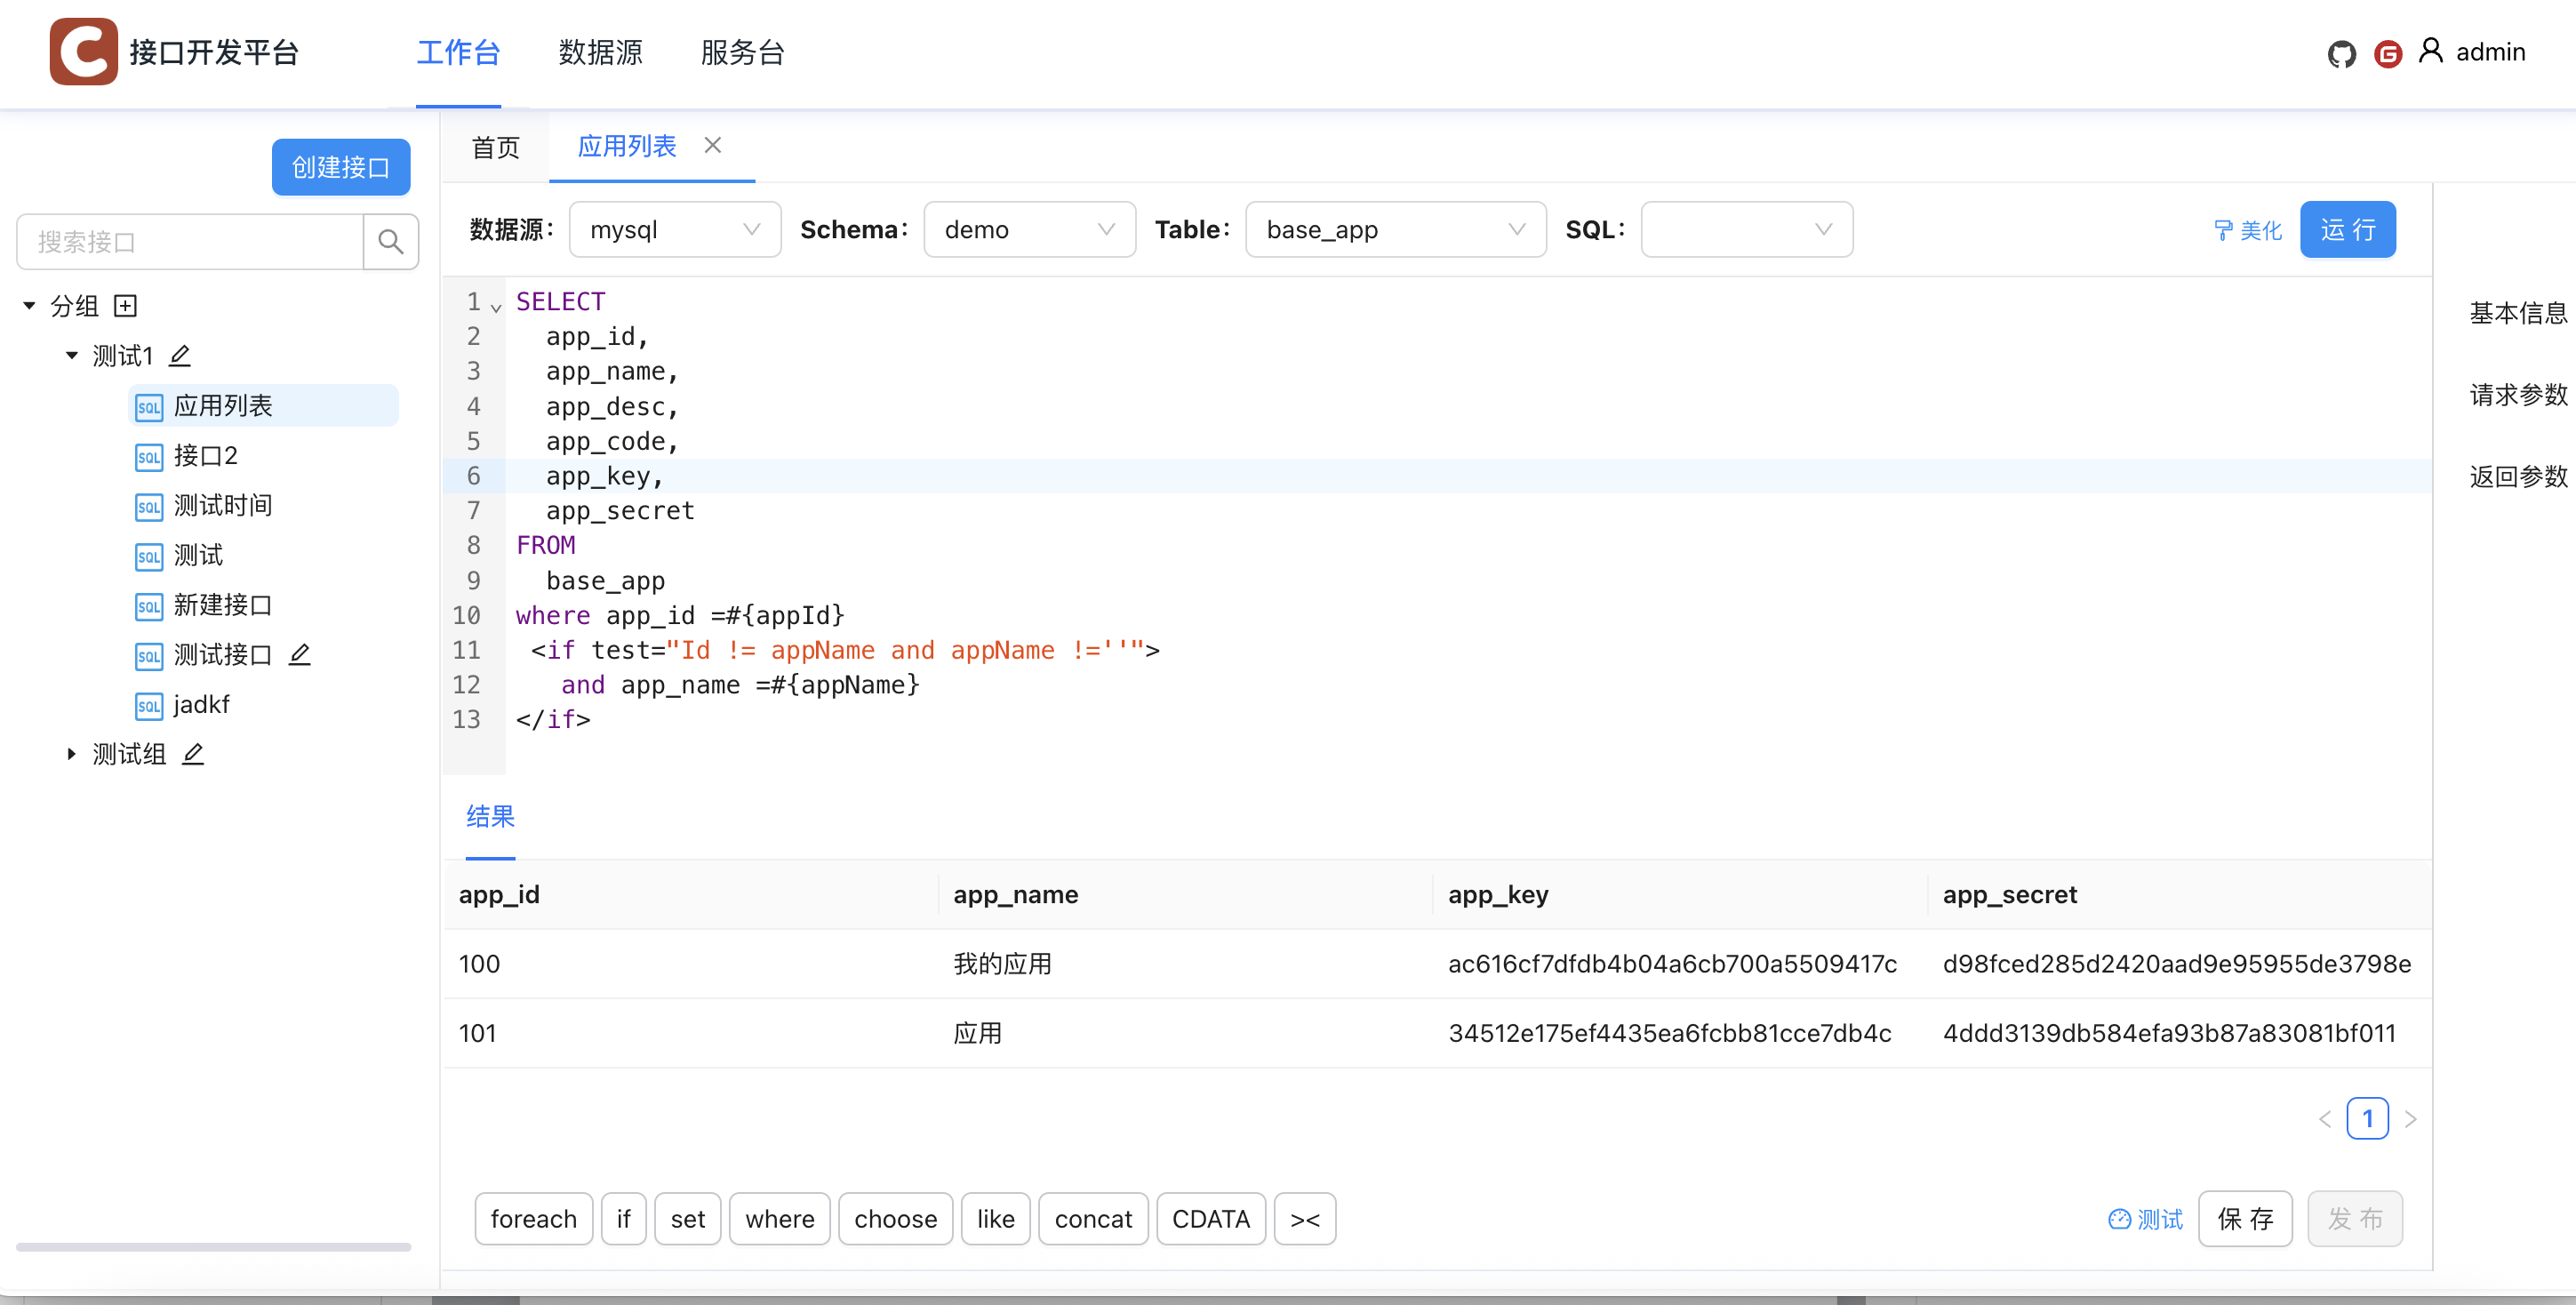This screenshot has height=1305, width=2576.
Task: Click the red Gitee icon
Action: (2388, 54)
